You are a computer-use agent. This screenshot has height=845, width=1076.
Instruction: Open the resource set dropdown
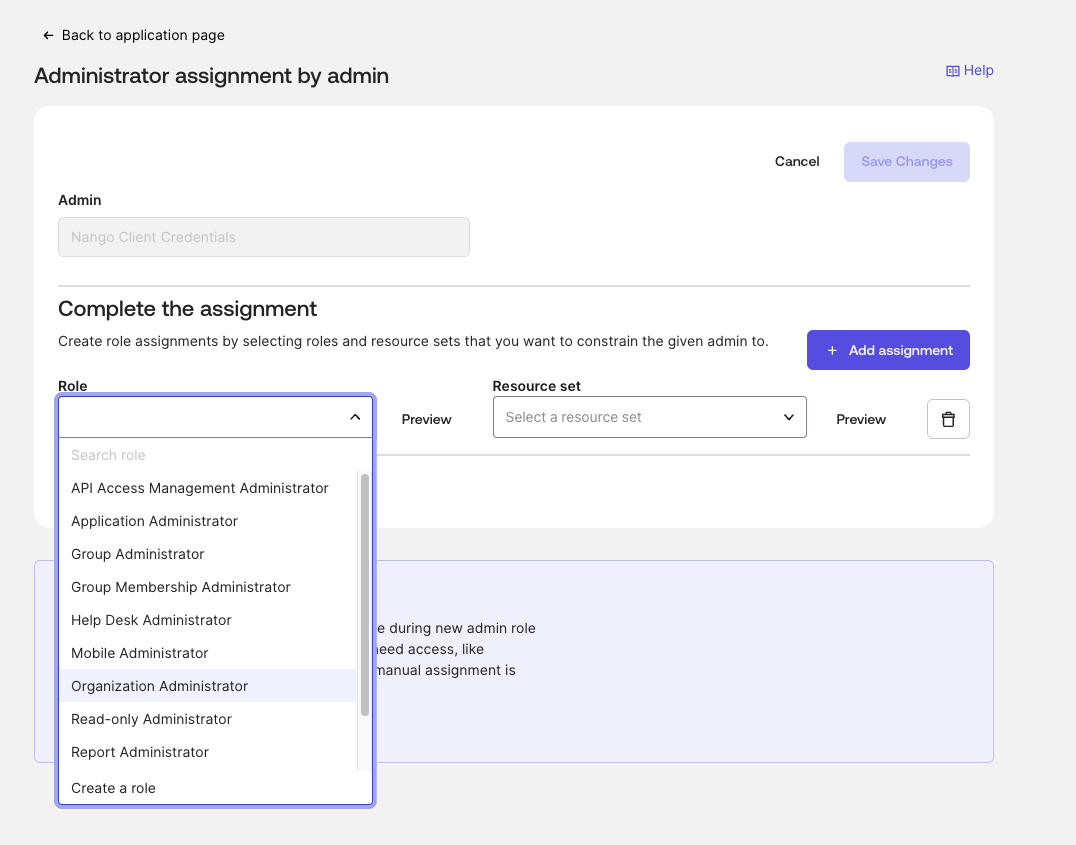(649, 417)
